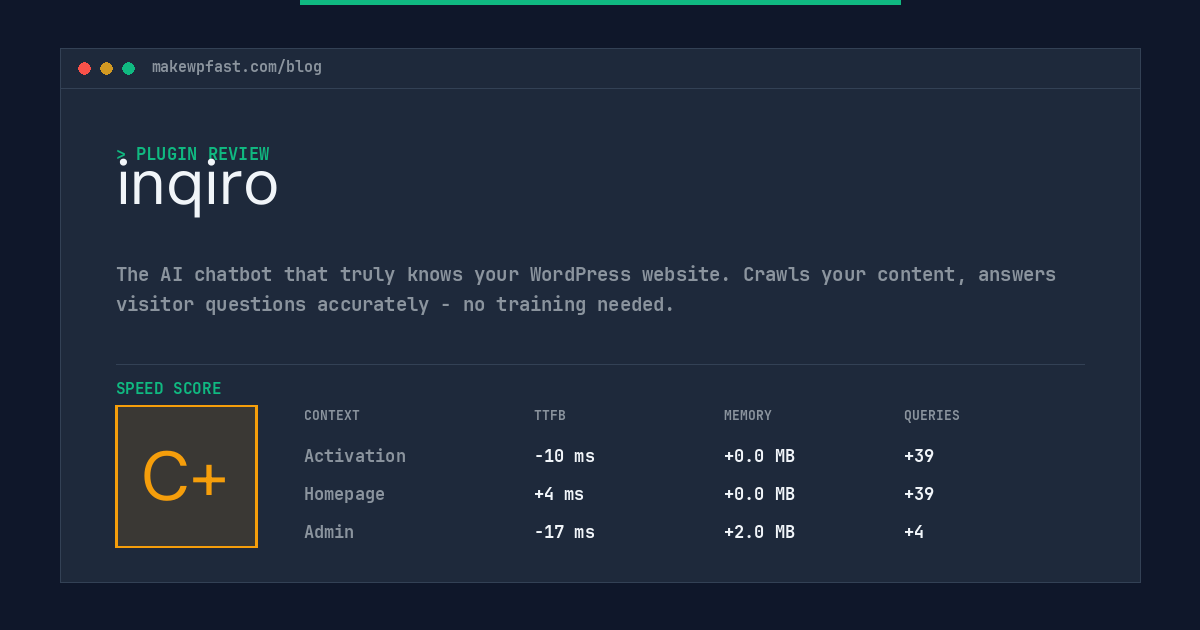The height and width of the screenshot is (630, 1200).
Task: Click the MEMORY column header
Action: 748,415
